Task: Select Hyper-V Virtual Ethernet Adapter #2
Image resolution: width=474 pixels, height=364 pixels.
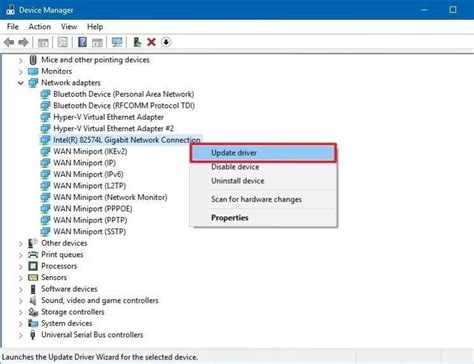Action: click(114, 128)
